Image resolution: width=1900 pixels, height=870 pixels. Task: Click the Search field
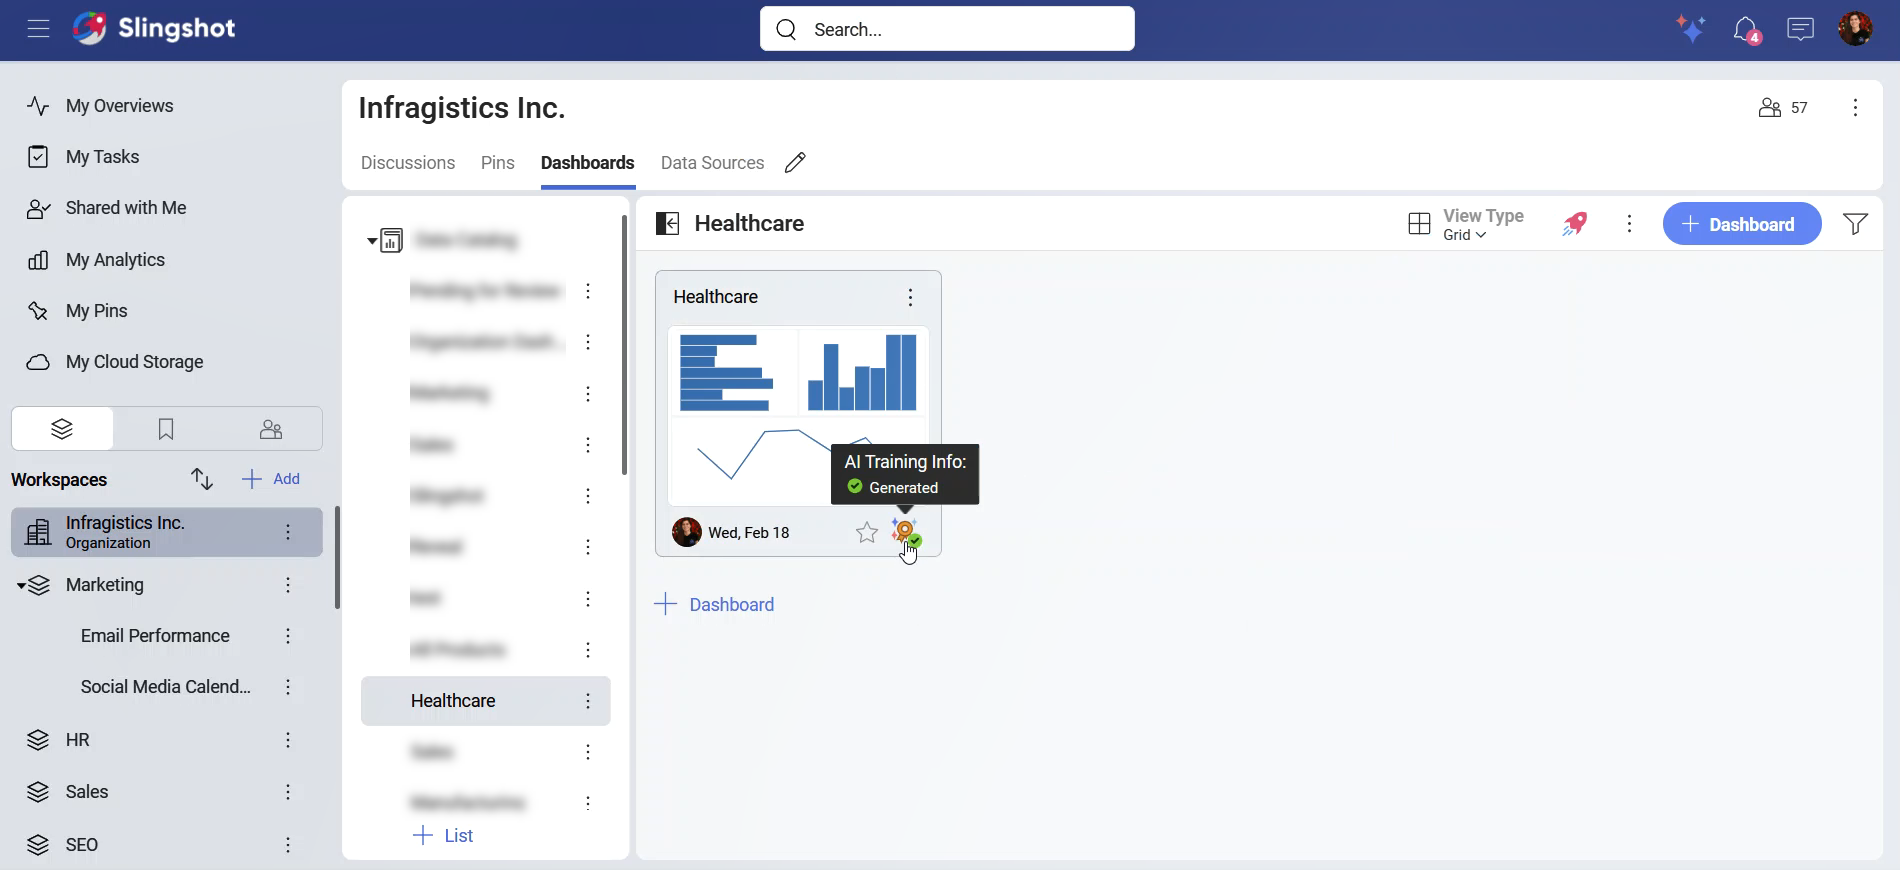click(x=947, y=29)
